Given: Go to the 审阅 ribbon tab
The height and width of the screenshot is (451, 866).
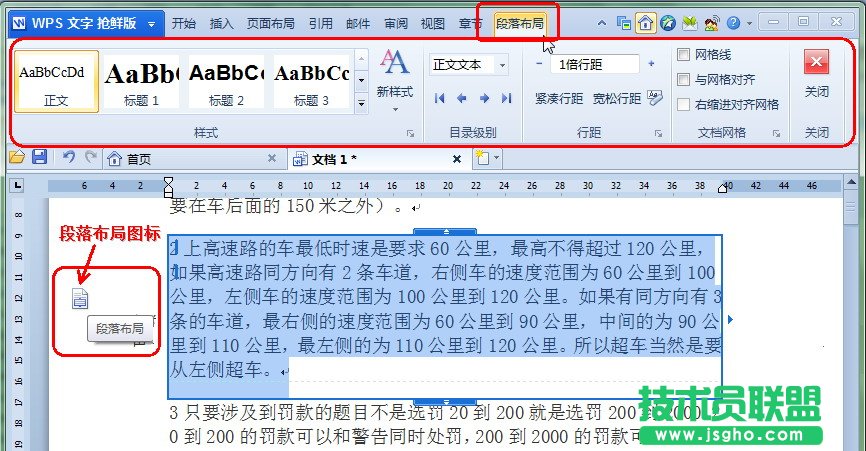Looking at the screenshot, I should click(x=396, y=24).
